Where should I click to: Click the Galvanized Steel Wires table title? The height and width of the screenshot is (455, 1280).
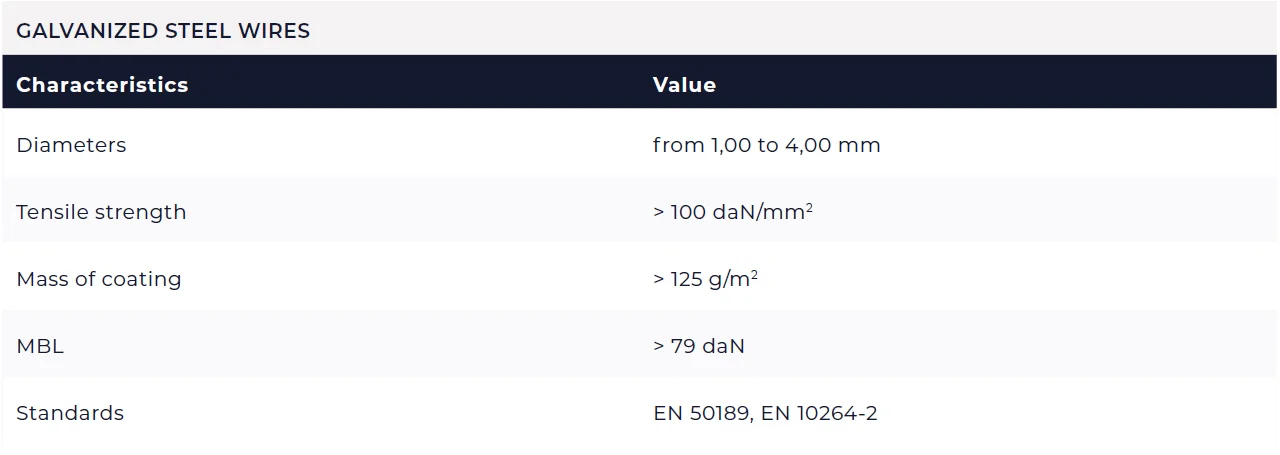coord(163,31)
